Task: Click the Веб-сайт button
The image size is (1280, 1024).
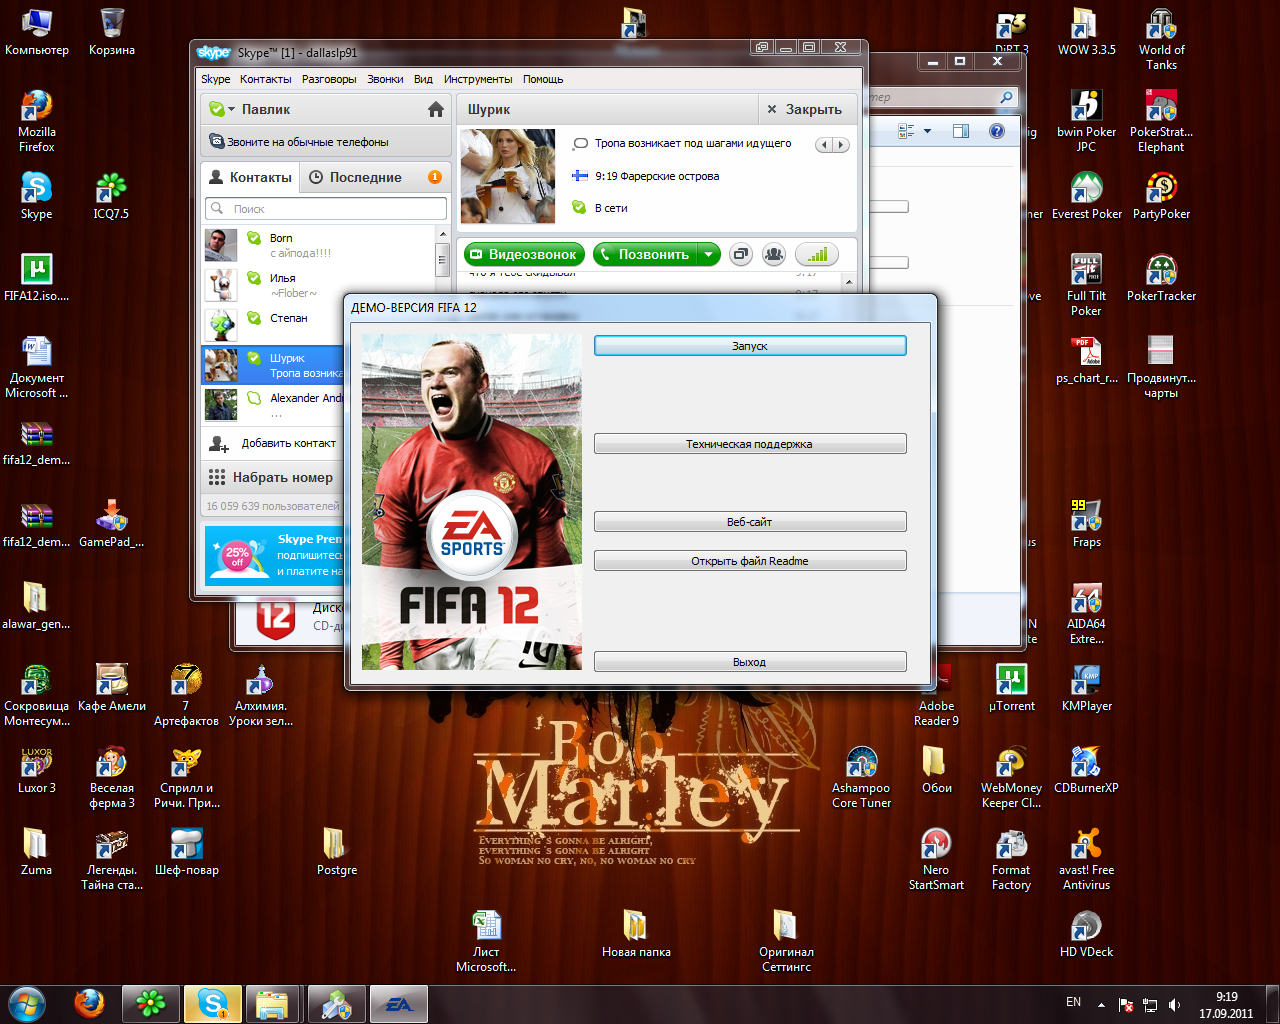Action: click(x=750, y=522)
